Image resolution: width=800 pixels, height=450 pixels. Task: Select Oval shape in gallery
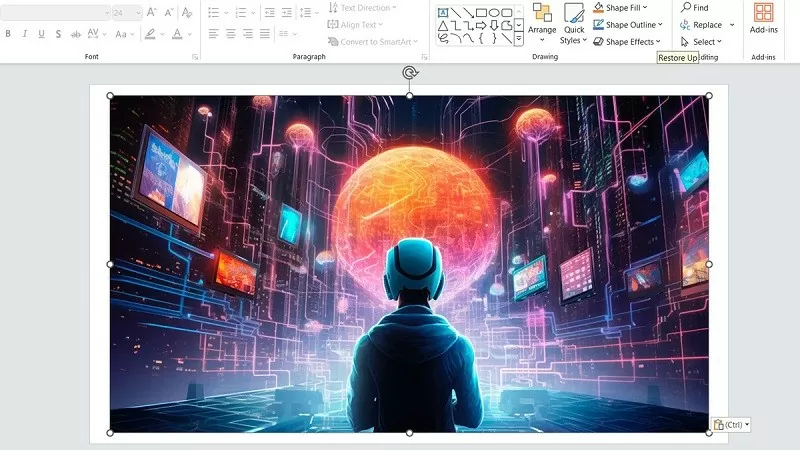point(494,13)
